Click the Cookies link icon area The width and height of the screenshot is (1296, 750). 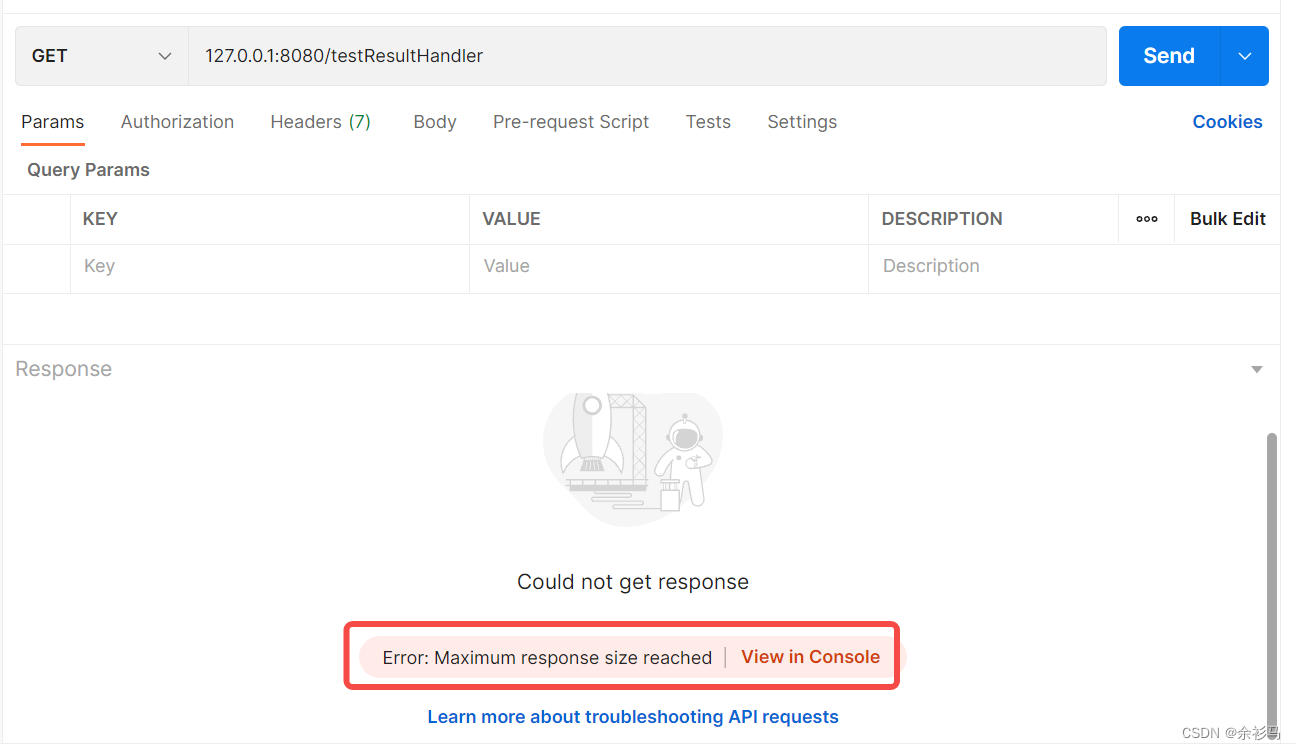click(1228, 121)
